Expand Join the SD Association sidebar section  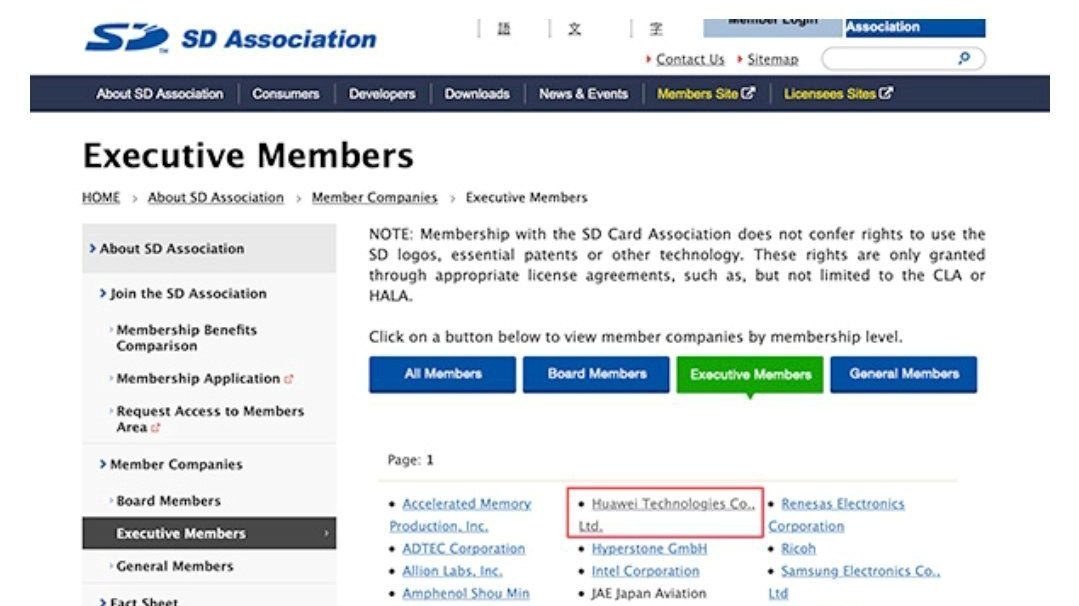pyautogui.click(x=188, y=294)
